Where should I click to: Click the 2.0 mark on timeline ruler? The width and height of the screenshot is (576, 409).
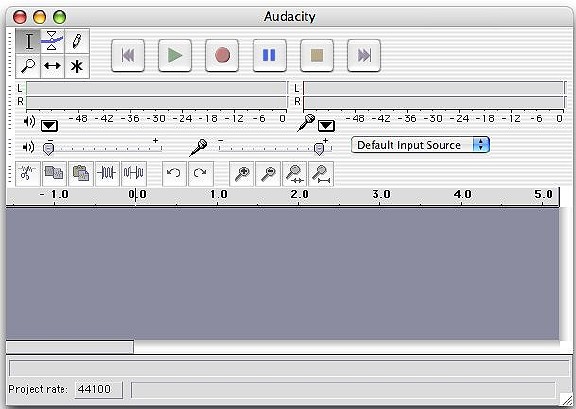pyautogui.click(x=299, y=195)
